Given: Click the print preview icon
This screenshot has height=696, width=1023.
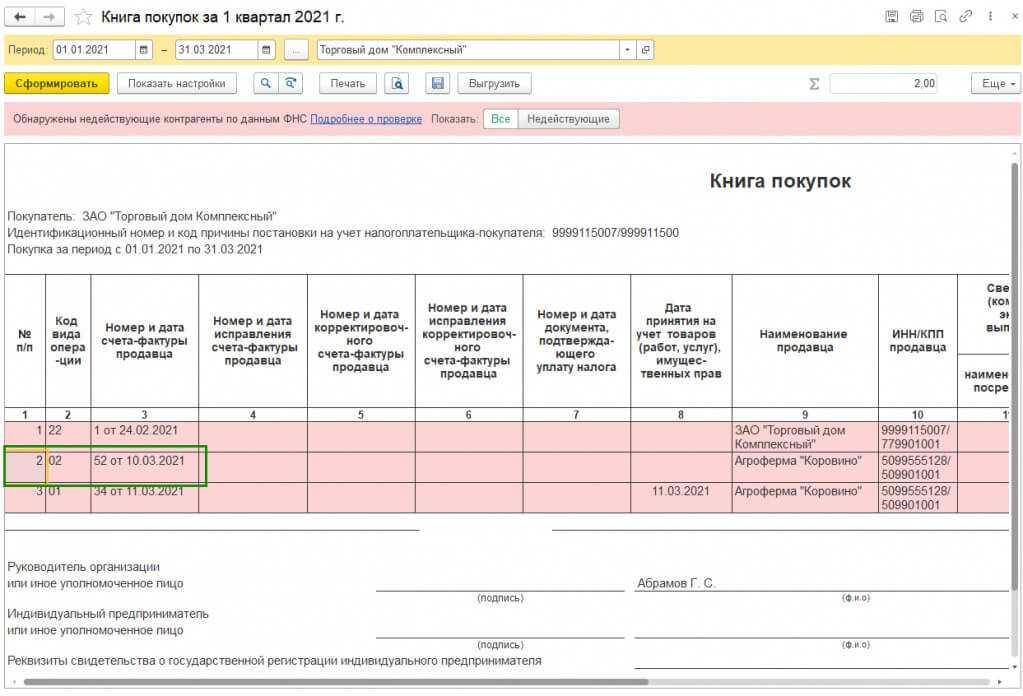Looking at the screenshot, I should pyautogui.click(x=397, y=84).
